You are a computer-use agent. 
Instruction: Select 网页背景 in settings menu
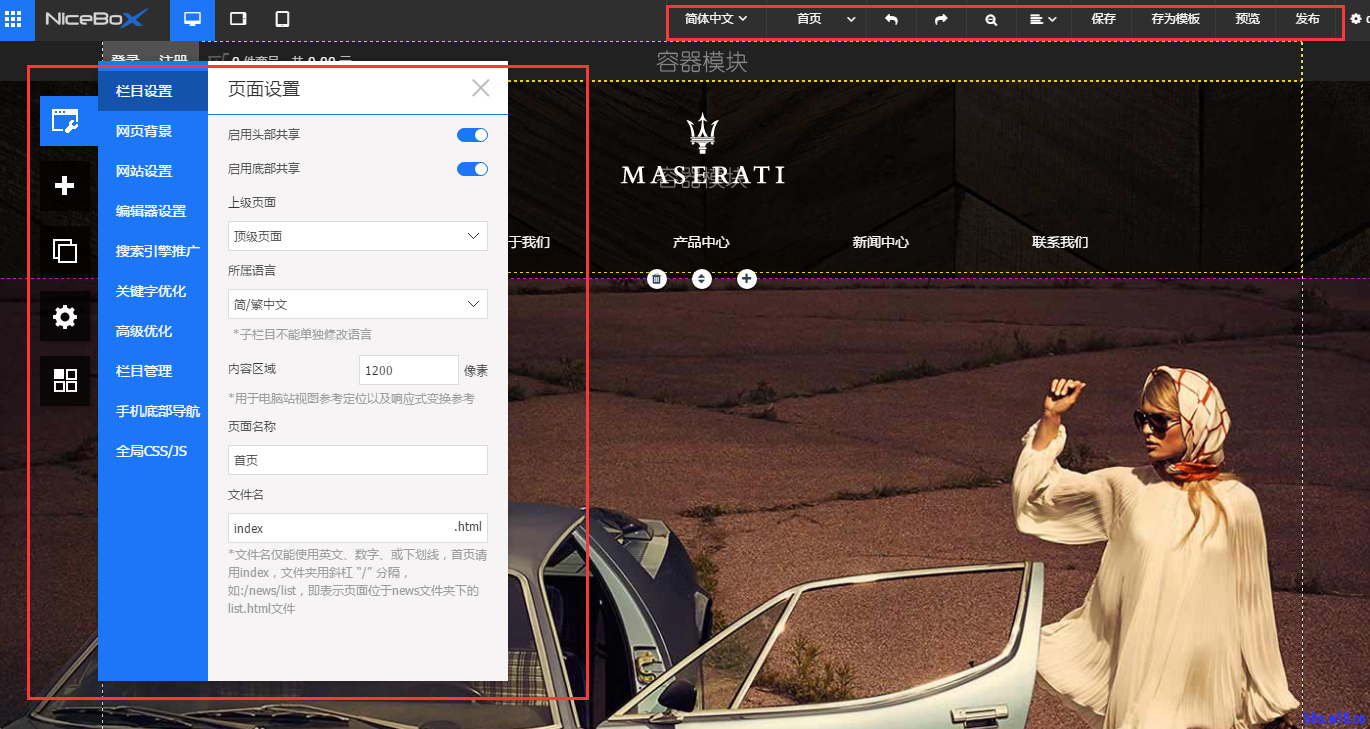tap(144, 131)
